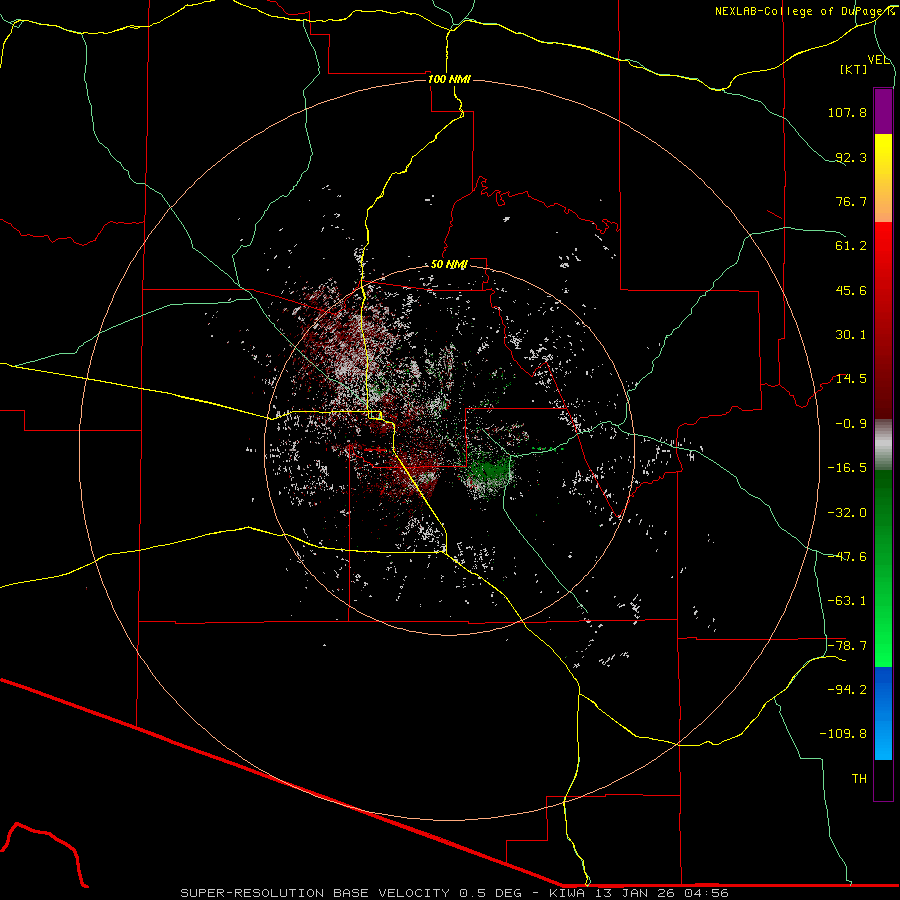Click the gray near-zero segment of the color bar
The width and height of the screenshot is (900, 900).
click(883, 445)
